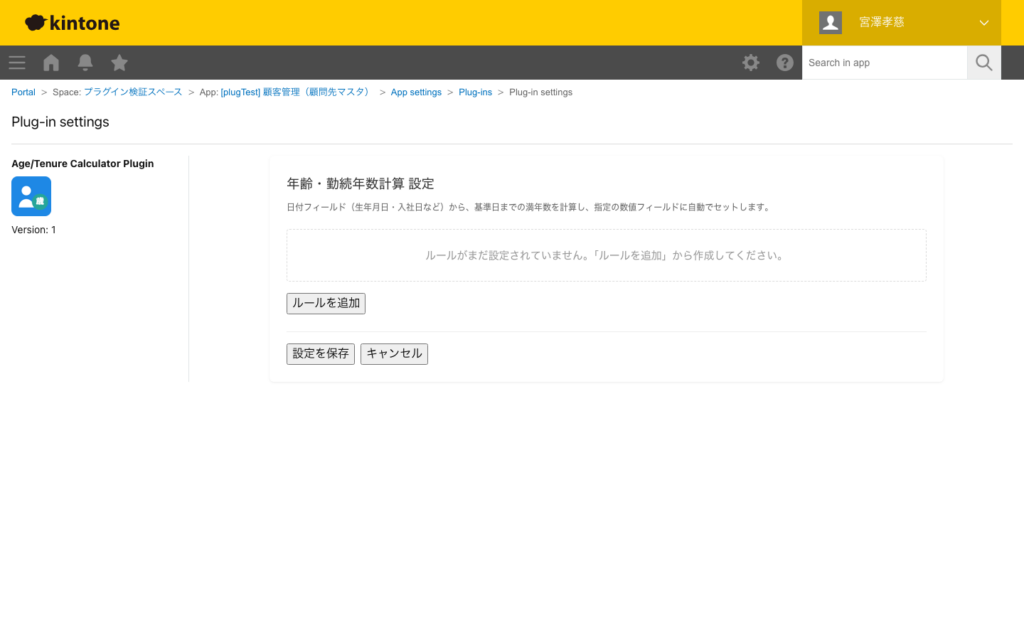Open notifications with the bell icon
The height and width of the screenshot is (640, 1024).
coord(85,62)
